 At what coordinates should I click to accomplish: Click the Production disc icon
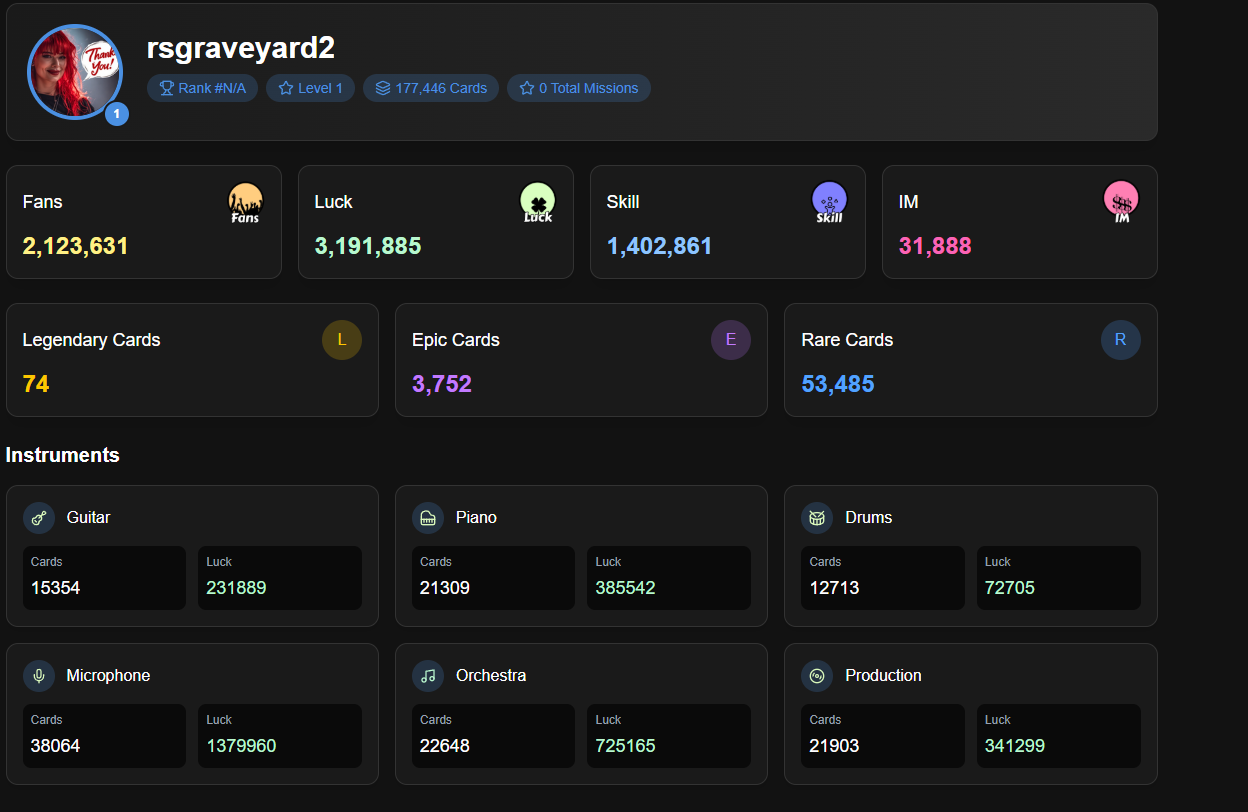817,676
